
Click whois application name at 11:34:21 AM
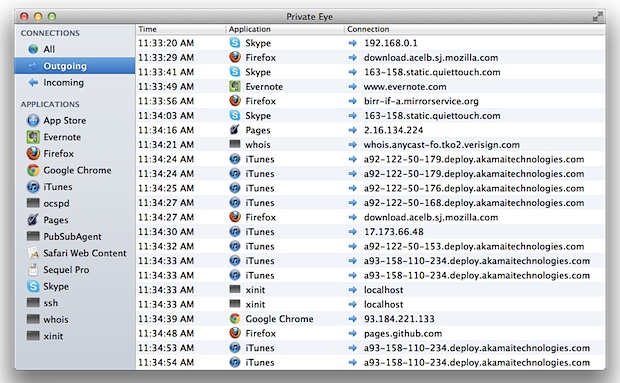(258, 145)
